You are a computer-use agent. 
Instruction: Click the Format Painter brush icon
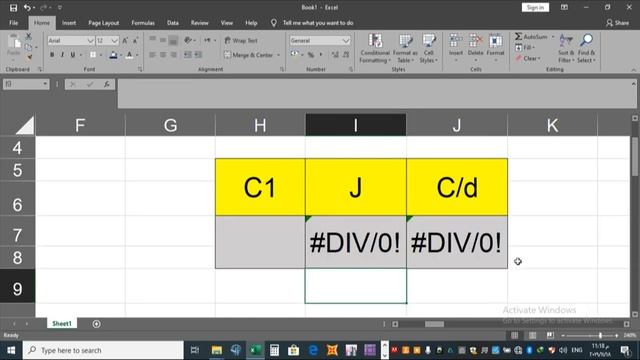tap(29, 58)
